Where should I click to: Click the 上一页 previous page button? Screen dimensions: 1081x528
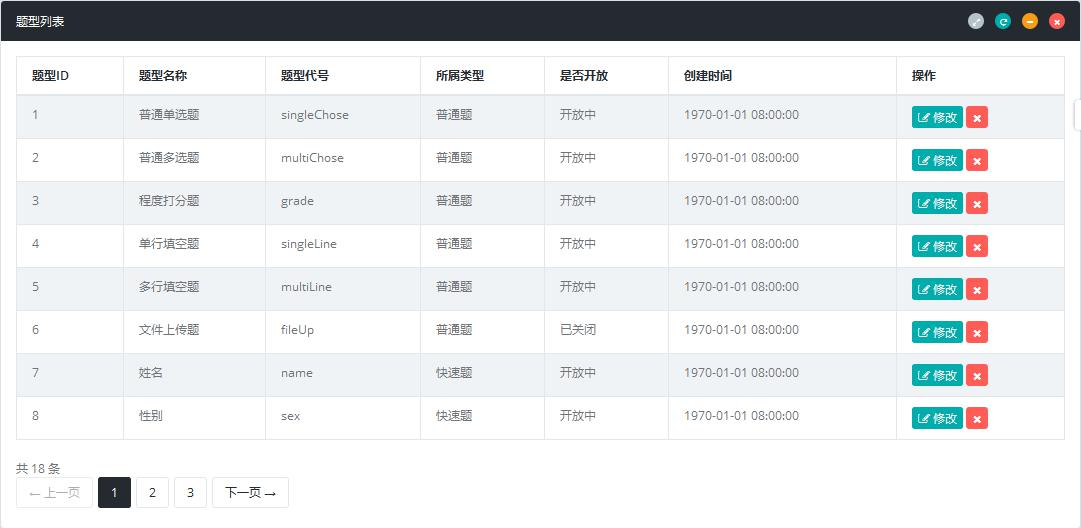[x=54, y=492]
